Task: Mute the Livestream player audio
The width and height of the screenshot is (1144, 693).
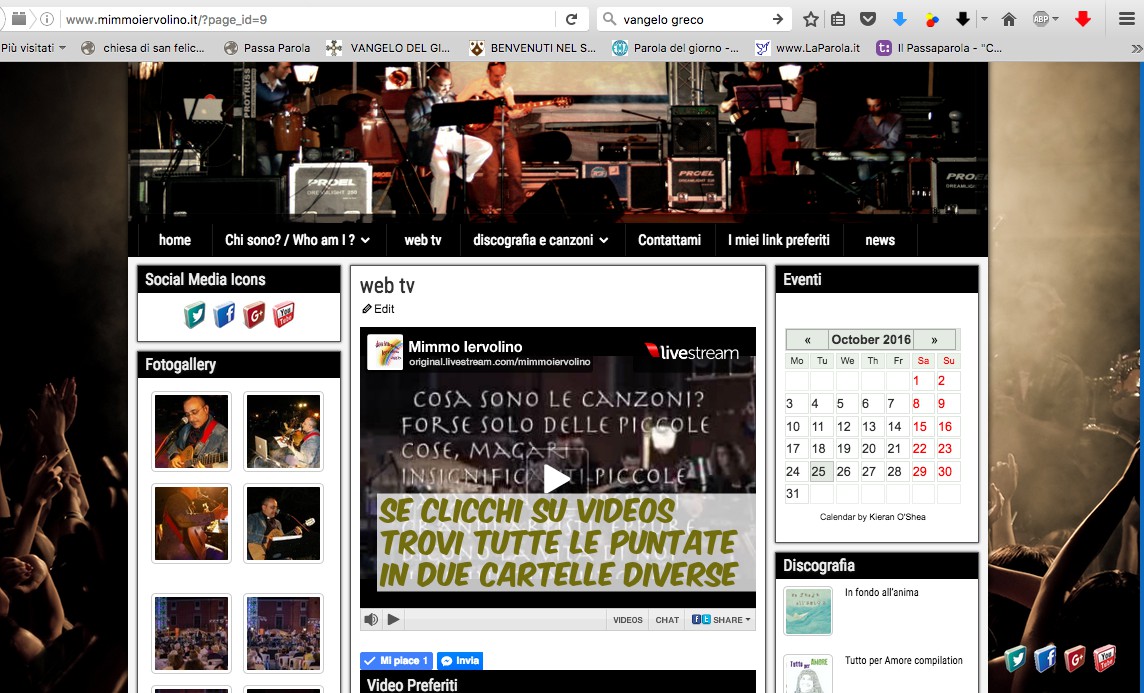Action: click(x=371, y=619)
